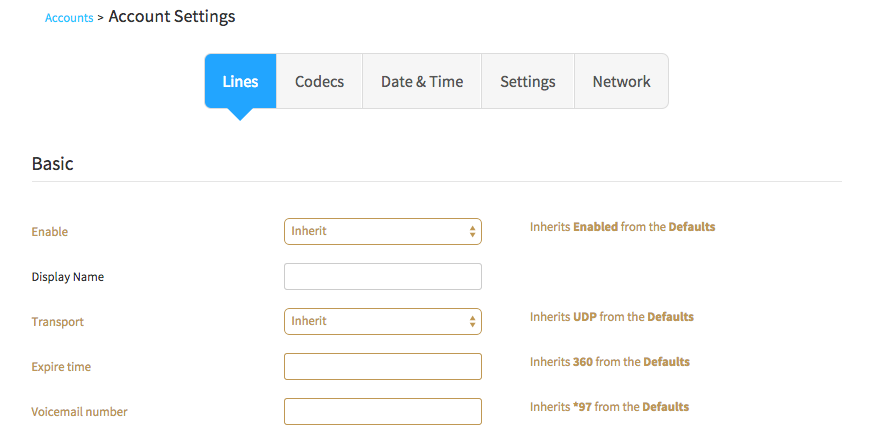This screenshot has height=441, width=873.
Task: Click the Transport field label
Action: tap(57, 322)
